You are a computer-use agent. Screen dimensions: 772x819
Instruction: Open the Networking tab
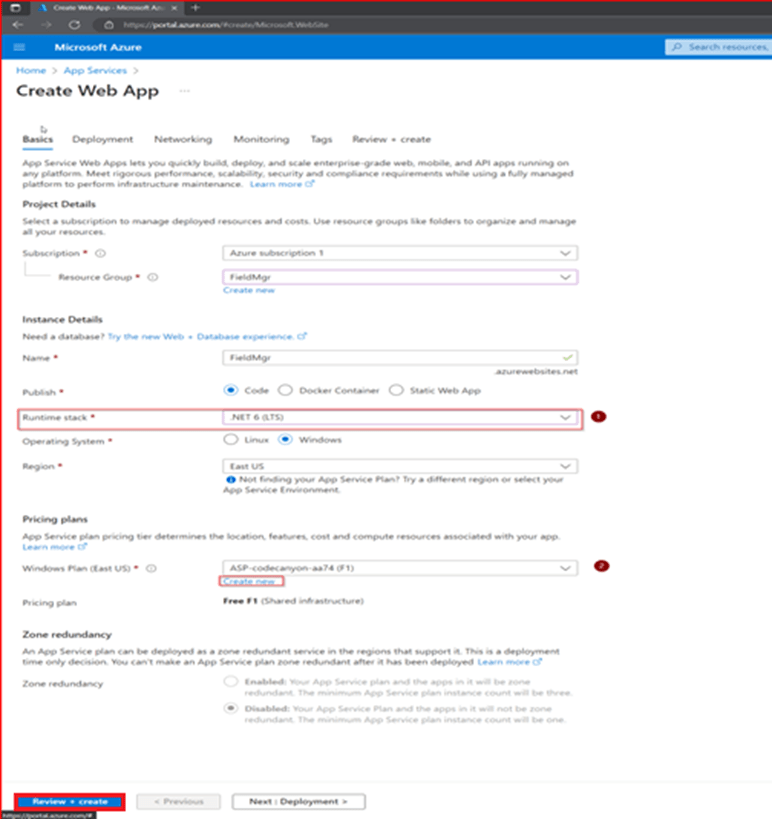tap(183, 139)
